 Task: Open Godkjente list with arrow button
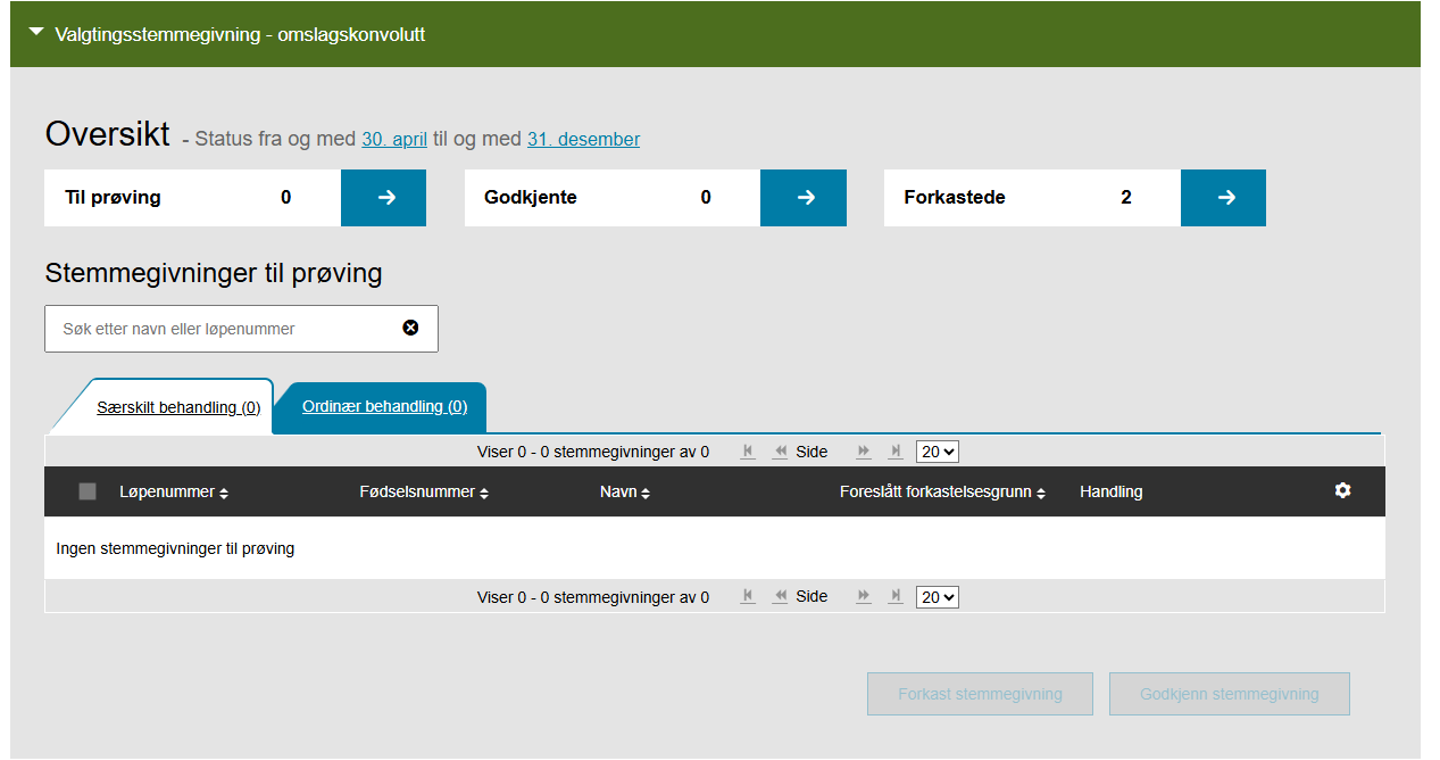click(804, 198)
